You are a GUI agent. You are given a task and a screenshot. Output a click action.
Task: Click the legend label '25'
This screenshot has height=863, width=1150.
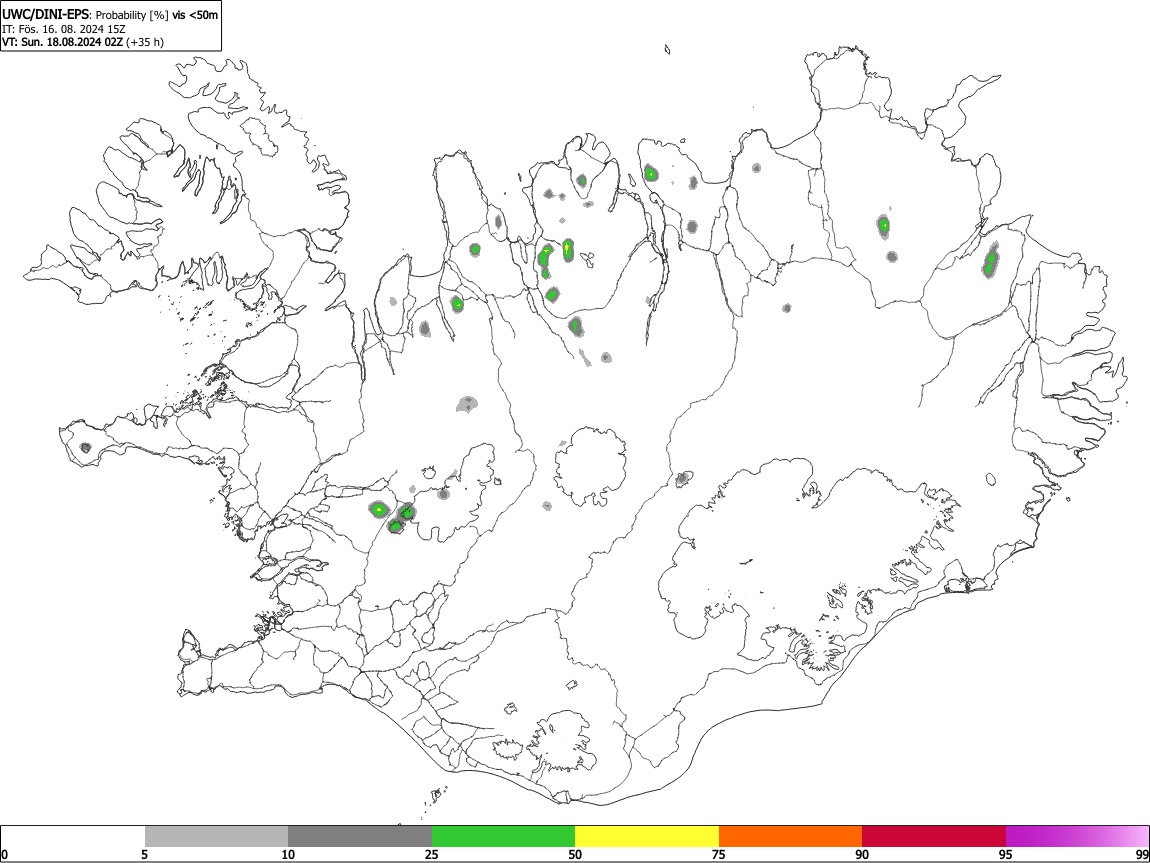[x=432, y=854]
